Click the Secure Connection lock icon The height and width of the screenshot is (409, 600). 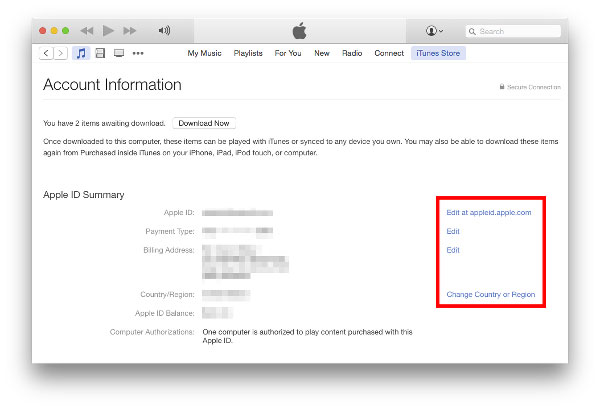(x=502, y=87)
